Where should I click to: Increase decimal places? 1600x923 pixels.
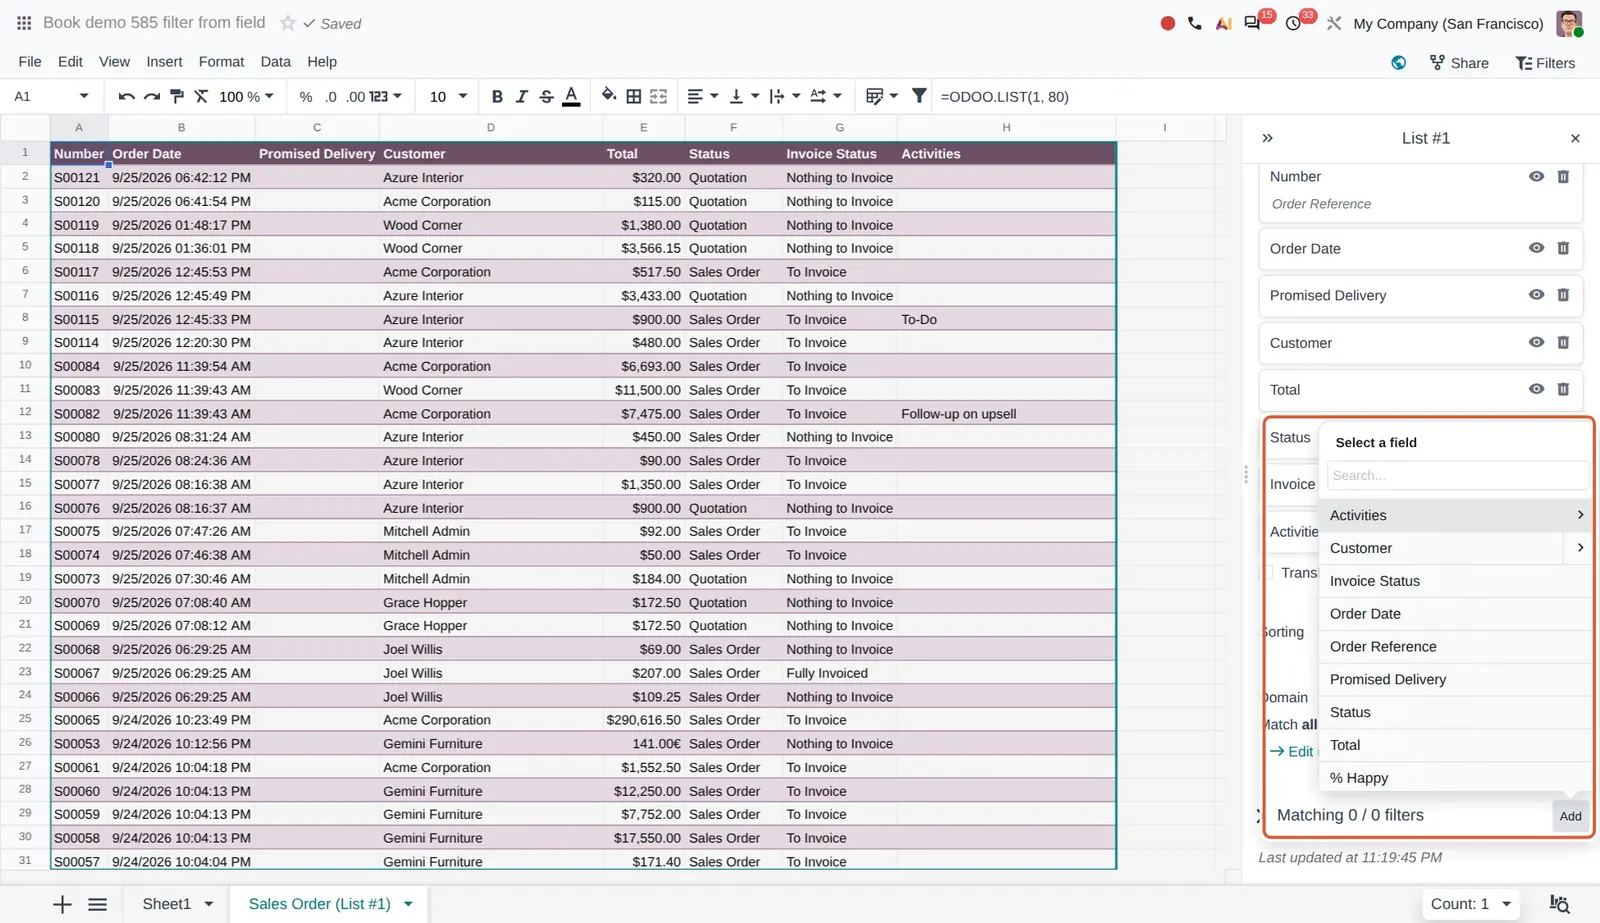(x=356, y=96)
